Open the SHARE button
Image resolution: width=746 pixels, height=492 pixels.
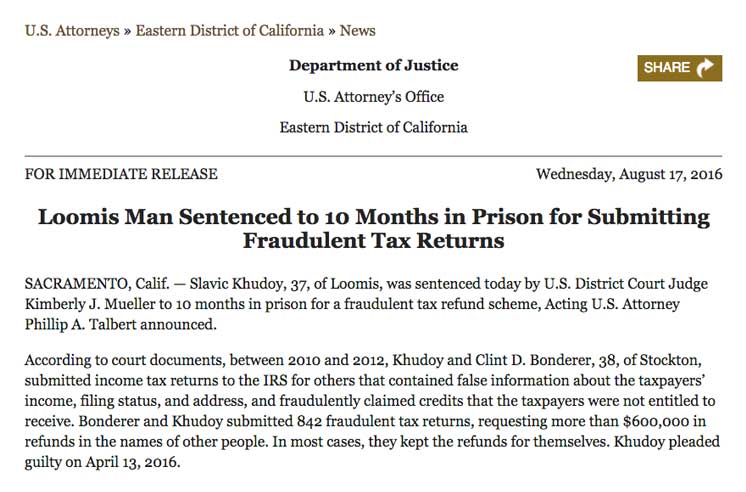(x=679, y=68)
